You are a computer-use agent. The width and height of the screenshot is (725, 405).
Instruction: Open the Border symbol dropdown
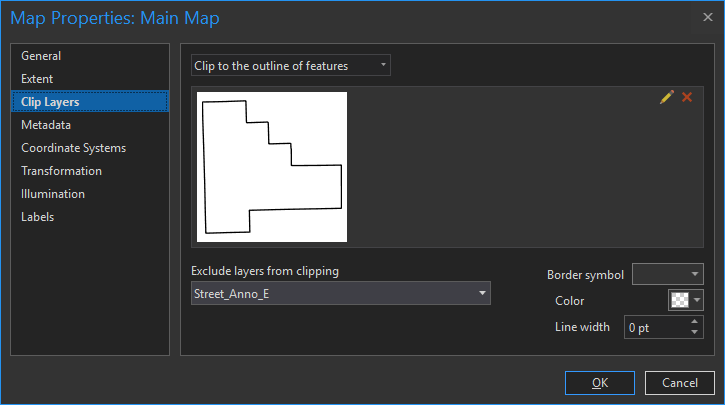point(668,275)
